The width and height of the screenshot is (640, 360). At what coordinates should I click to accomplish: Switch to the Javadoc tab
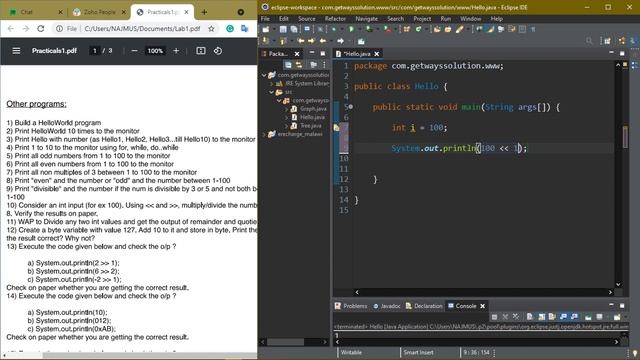pos(386,306)
